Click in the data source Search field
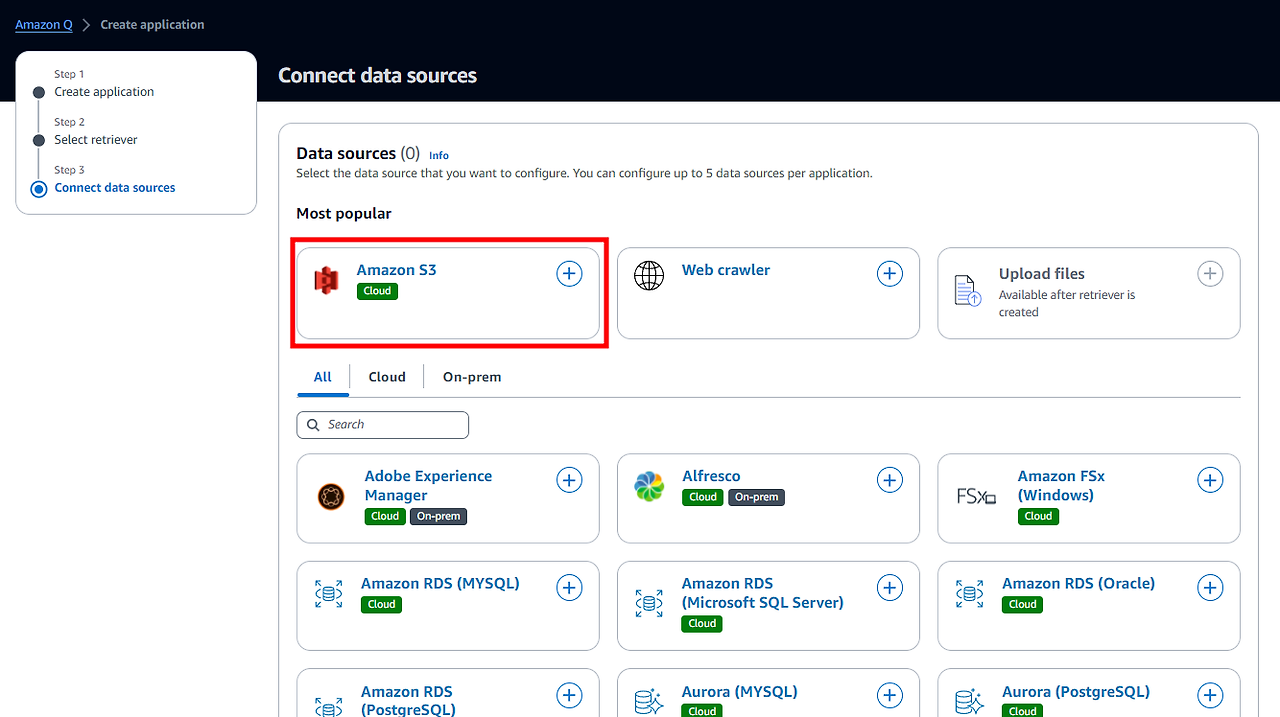Image resolution: width=1280 pixels, height=717 pixels. pos(383,425)
